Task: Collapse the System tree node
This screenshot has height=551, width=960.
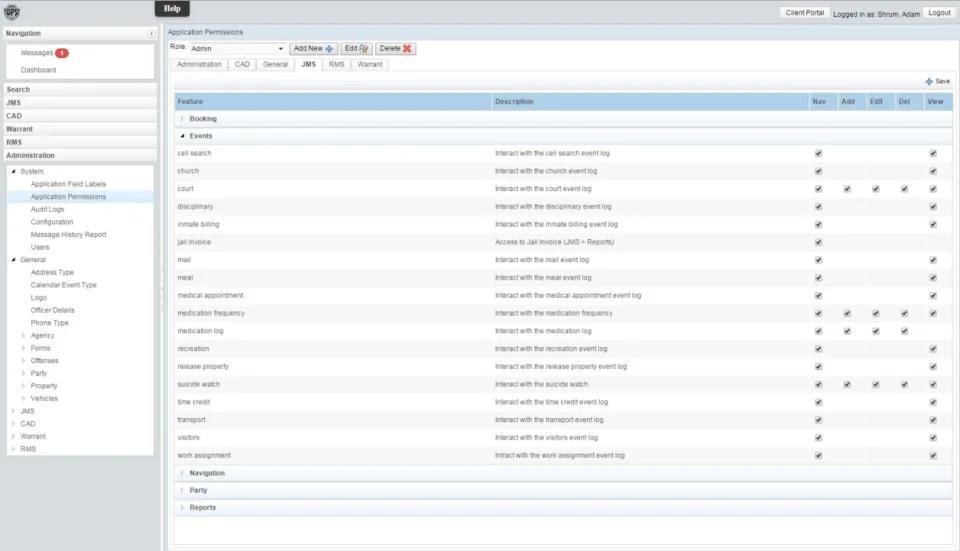Action: click(13, 171)
